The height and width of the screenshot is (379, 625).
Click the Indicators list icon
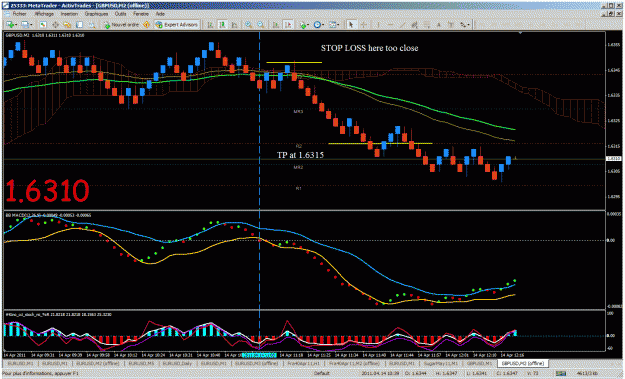(x=303, y=25)
